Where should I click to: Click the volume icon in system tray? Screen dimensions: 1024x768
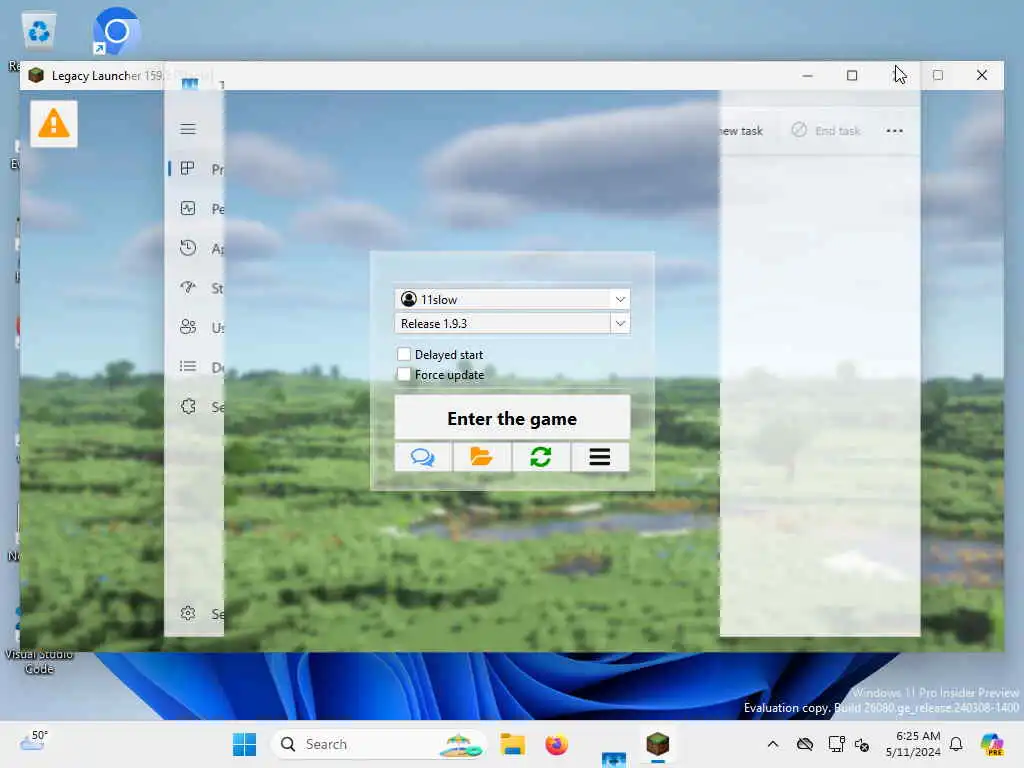tap(862, 744)
